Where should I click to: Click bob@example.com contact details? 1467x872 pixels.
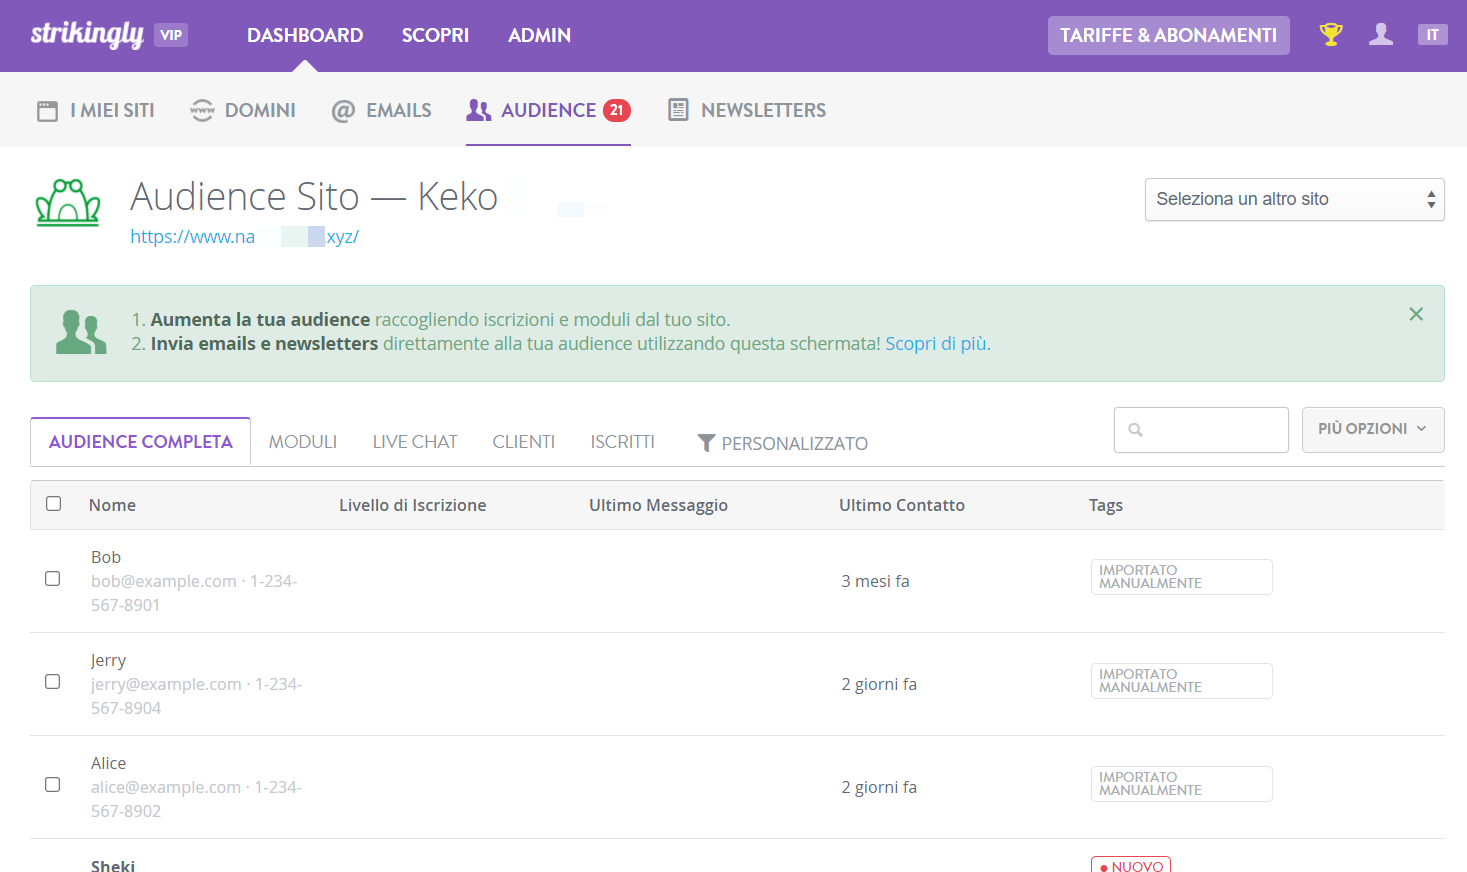[x=194, y=593]
